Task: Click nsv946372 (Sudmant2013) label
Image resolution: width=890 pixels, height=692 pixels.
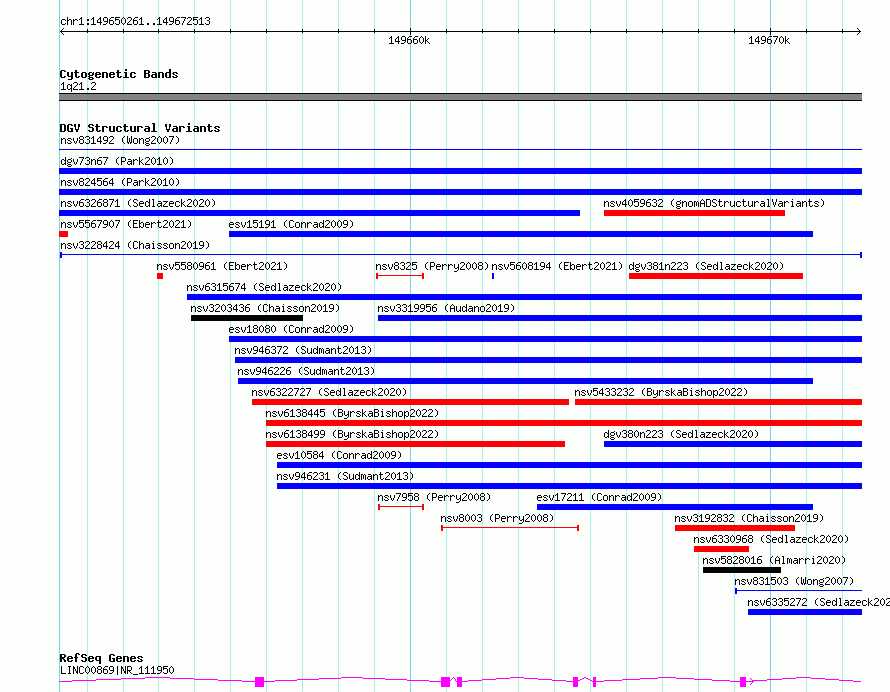Action: pos(303,350)
